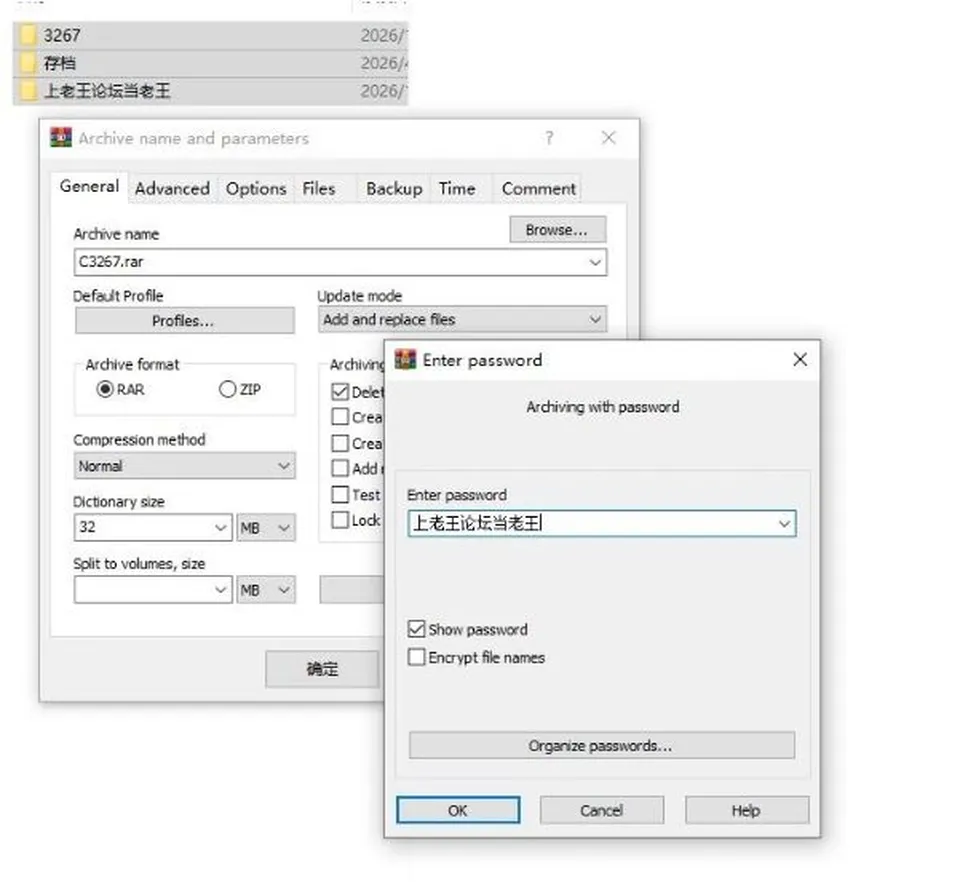Click the Organize passwords button

click(601, 746)
